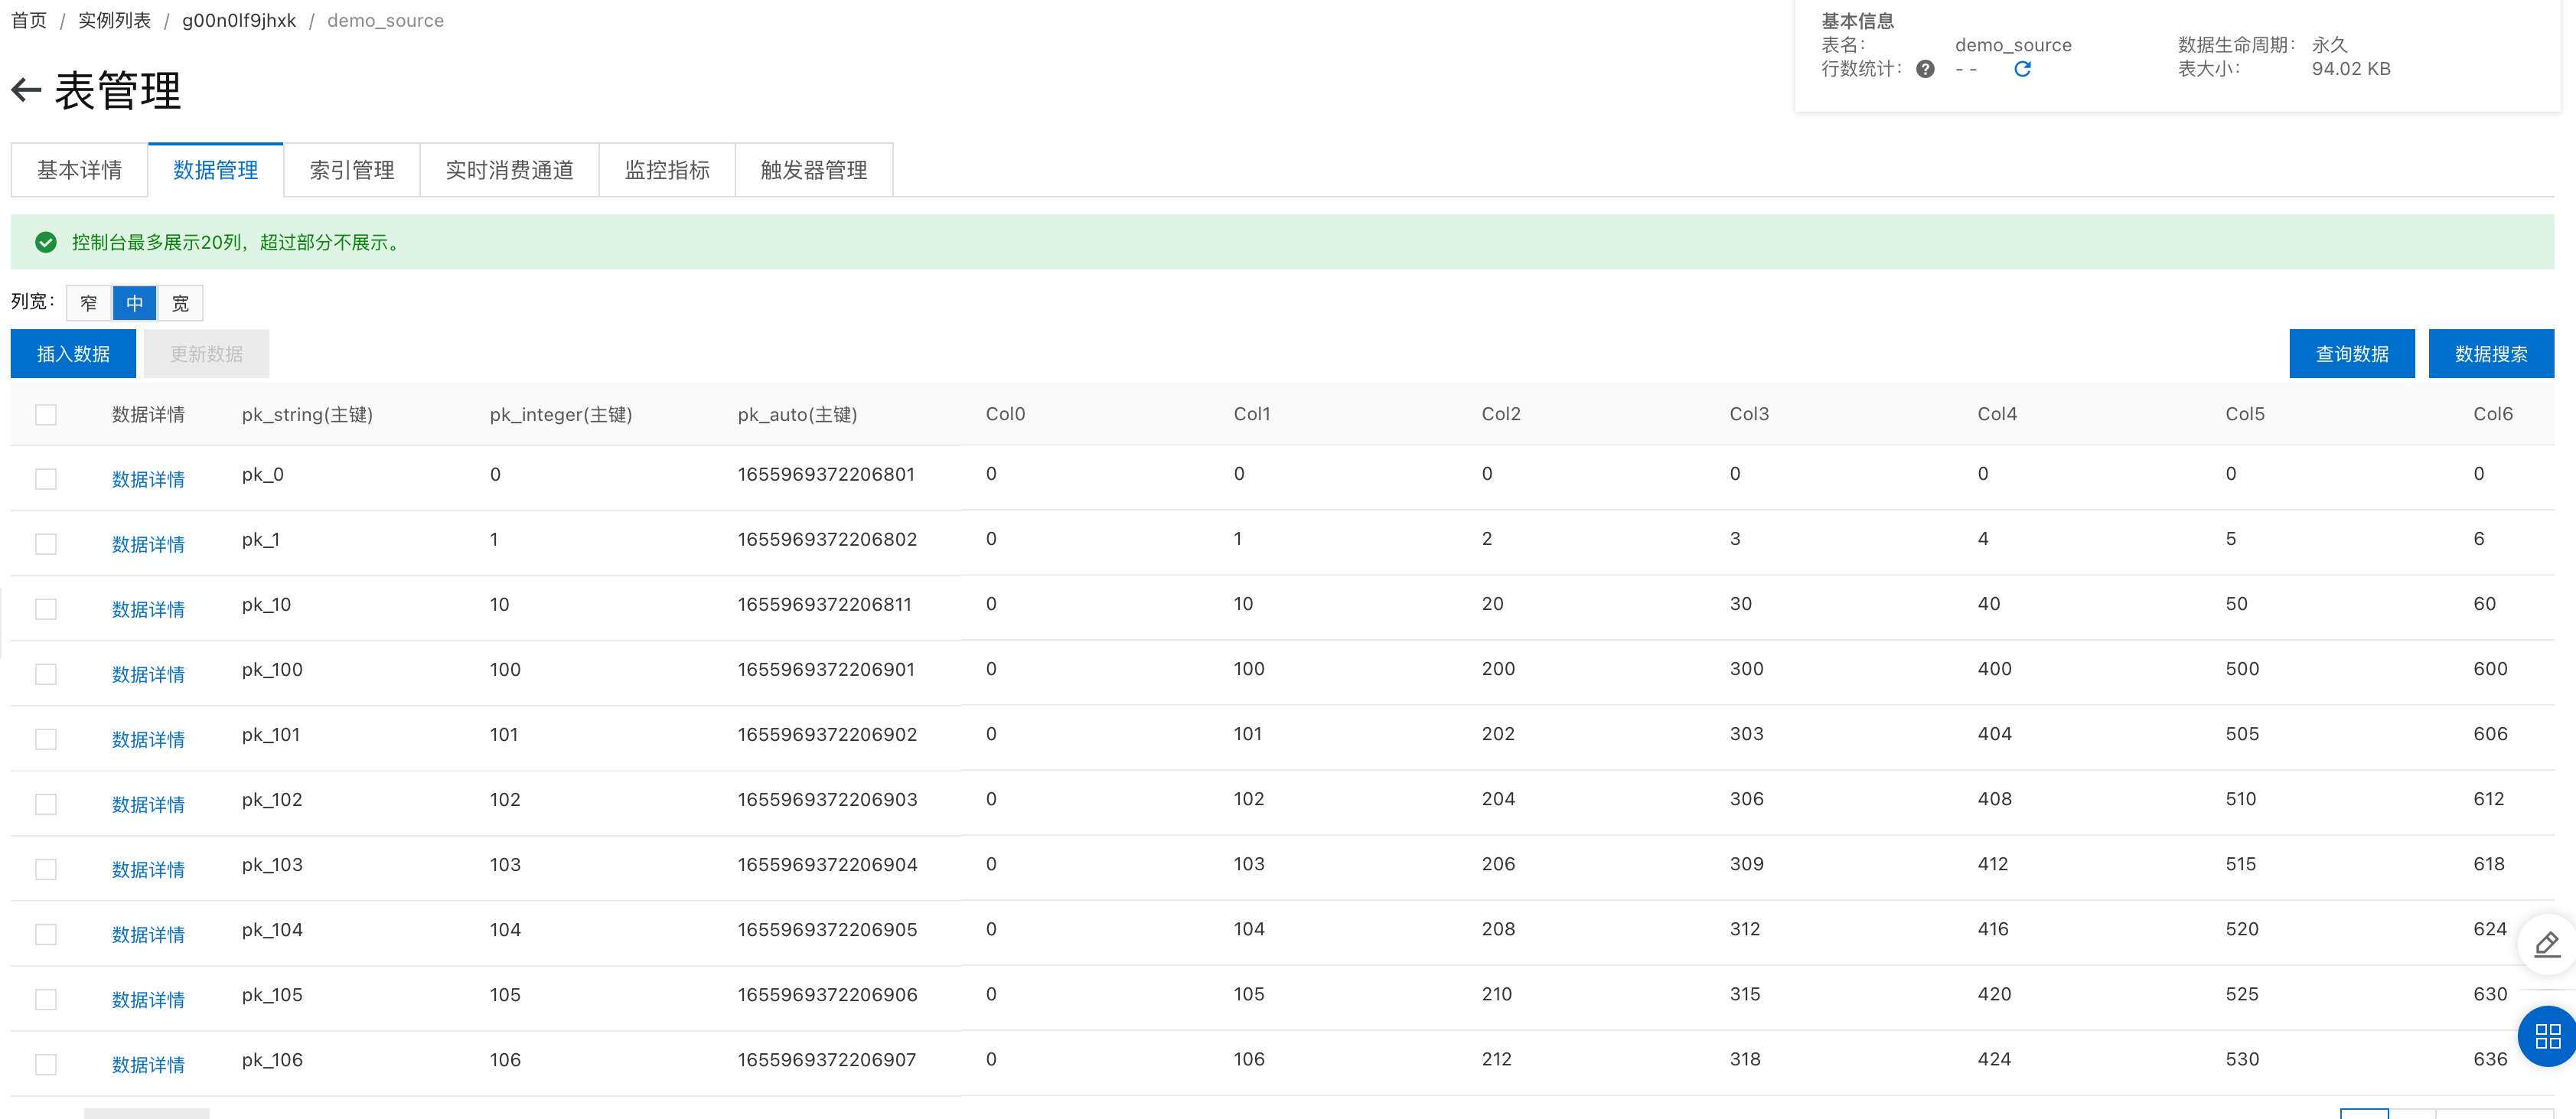Image resolution: width=2576 pixels, height=1119 pixels.
Task: Toggle the select-all checkbox in the header
Action: 46,415
